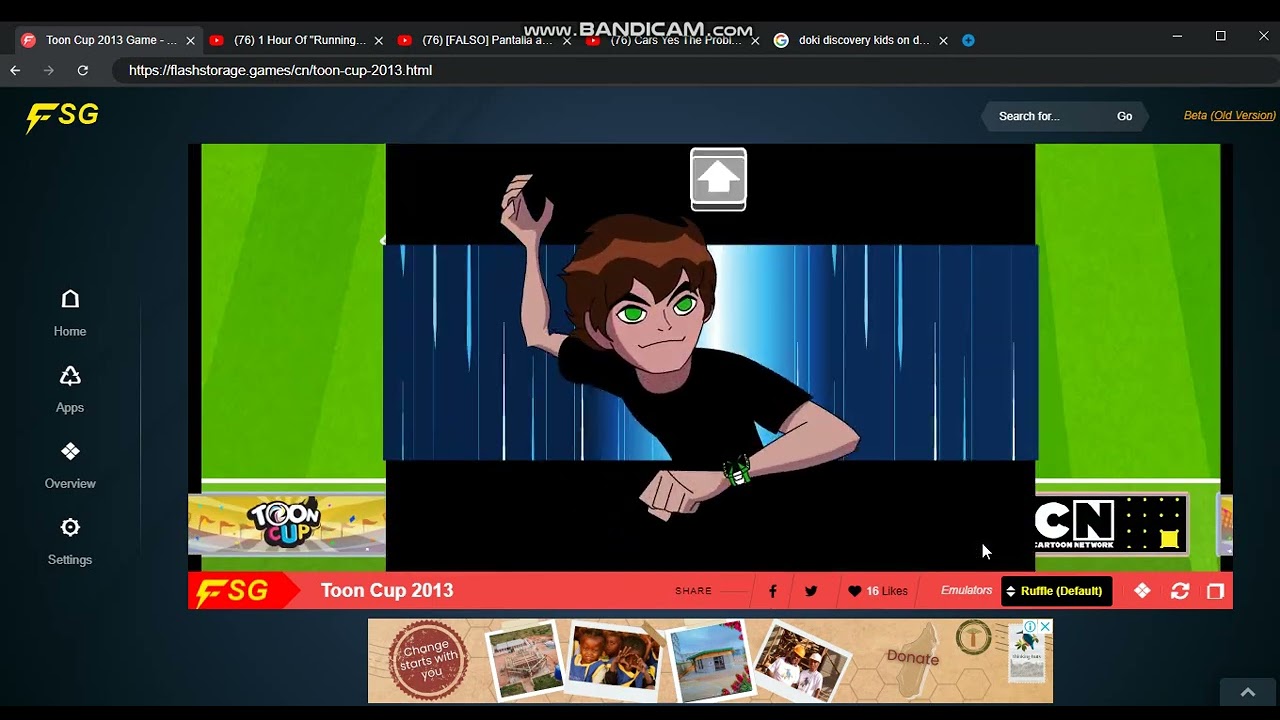Click the browser address bar URL
Viewport: 1280px width, 720px height.
tap(280, 71)
